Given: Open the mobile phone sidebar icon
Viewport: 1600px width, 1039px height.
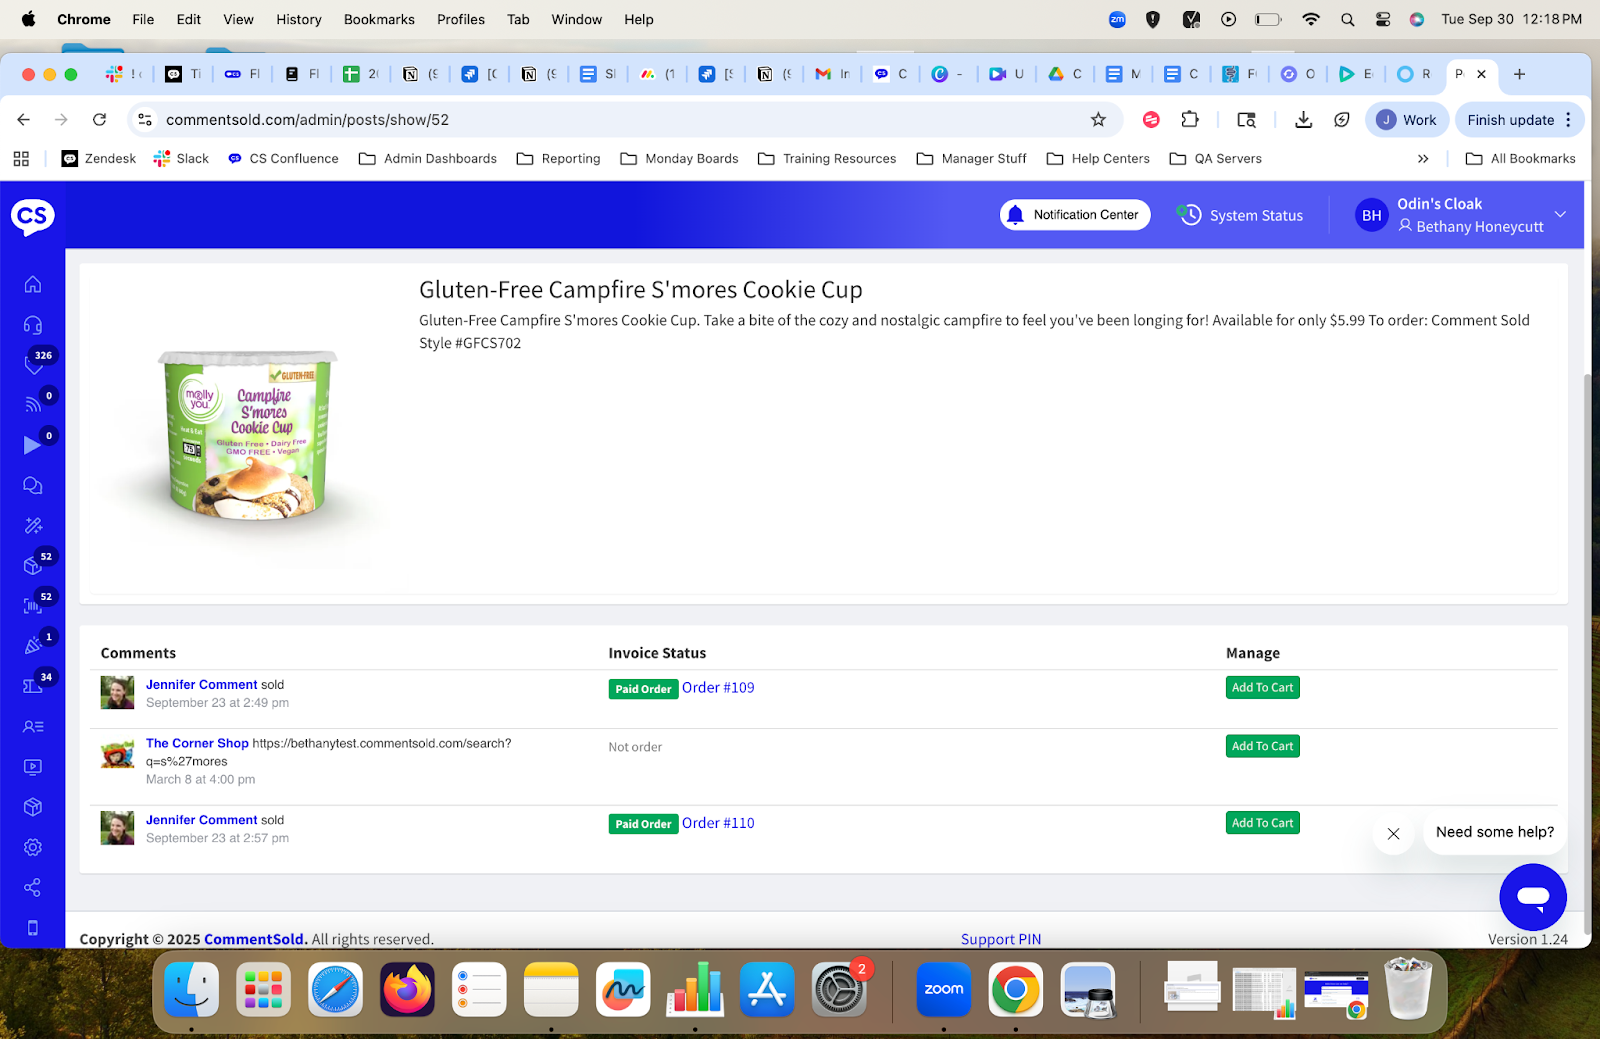Looking at the screenshot, I should (33, 928).
